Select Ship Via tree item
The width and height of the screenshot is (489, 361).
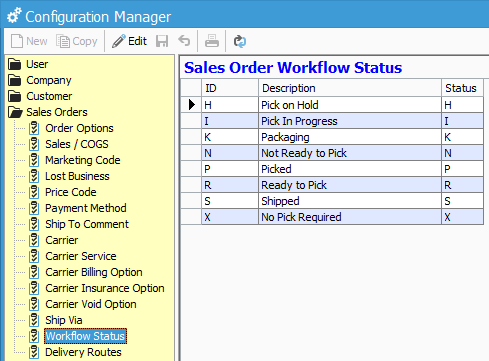[x=64, y=320]
